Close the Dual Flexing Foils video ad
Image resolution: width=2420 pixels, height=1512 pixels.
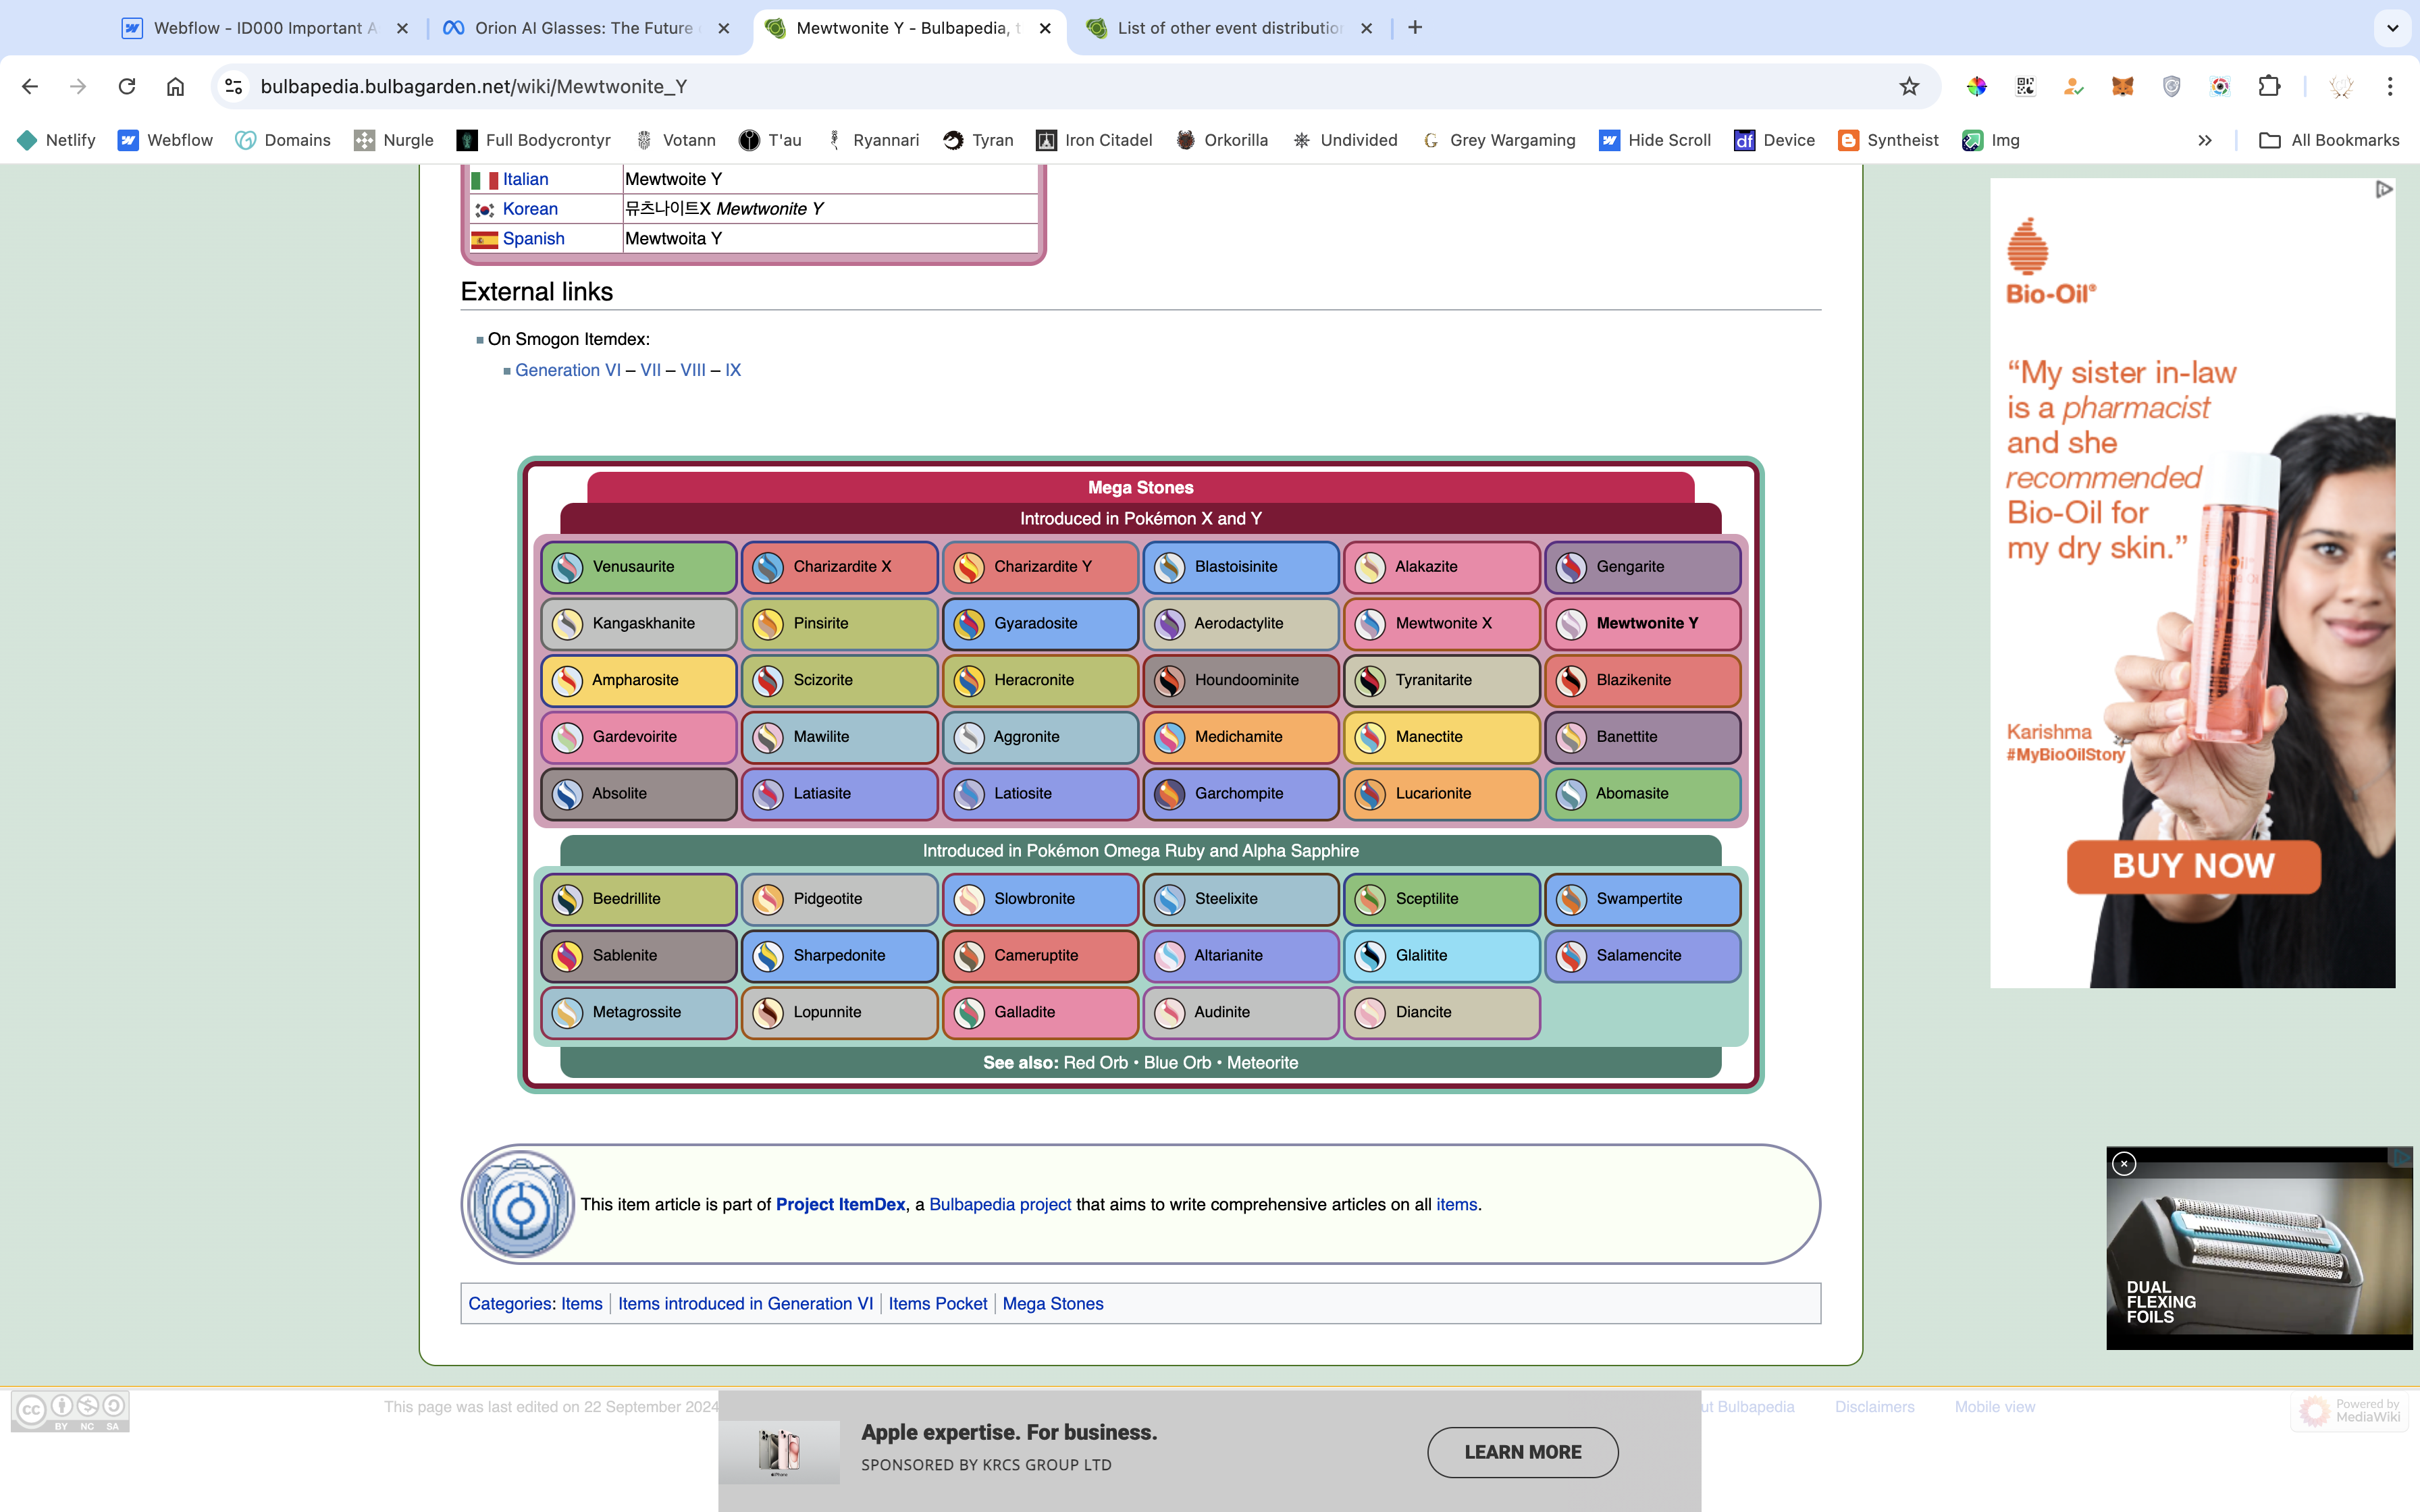click(x=2124, y=1163)
